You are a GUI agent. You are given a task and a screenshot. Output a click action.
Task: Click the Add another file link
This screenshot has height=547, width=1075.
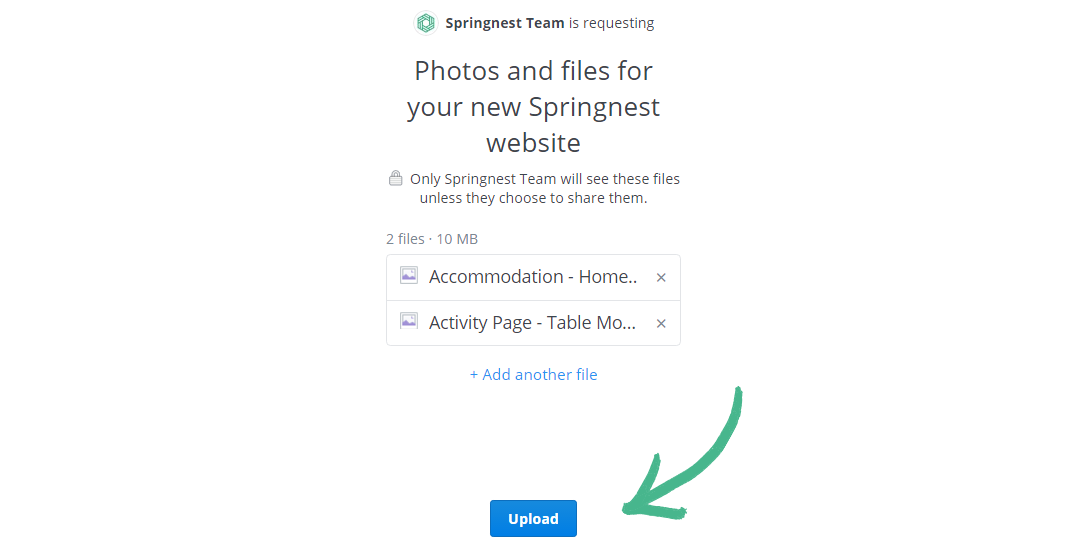(x=540, y=375)
